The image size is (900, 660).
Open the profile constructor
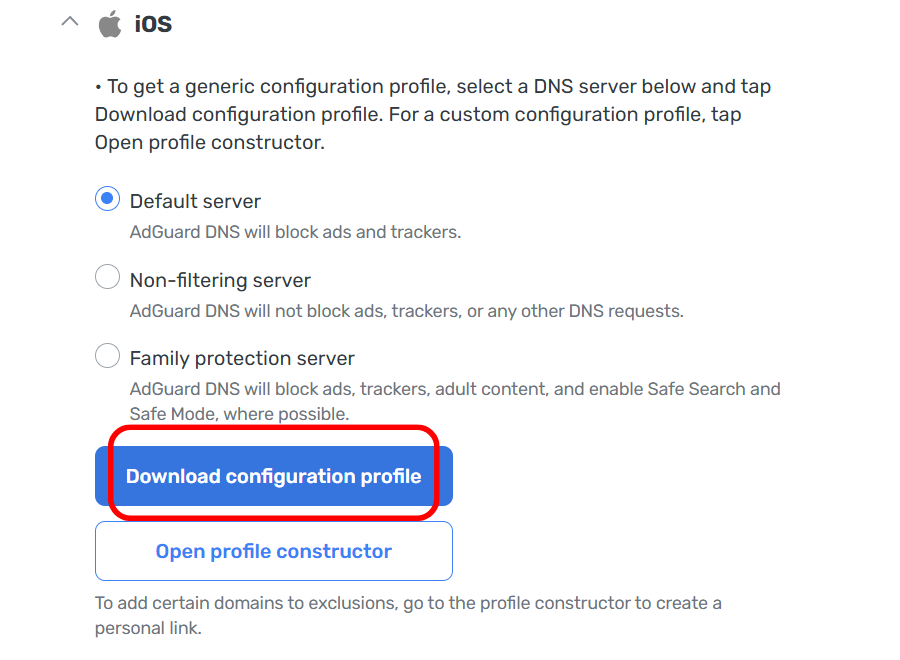click(274, 551)
